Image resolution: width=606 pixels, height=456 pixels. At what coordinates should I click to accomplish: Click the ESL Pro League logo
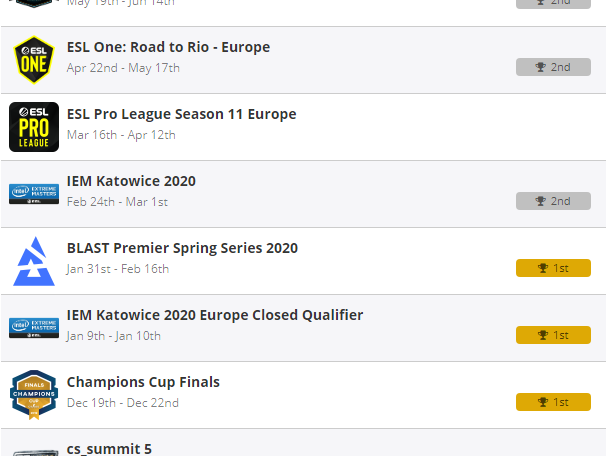(x=33, y=127)
